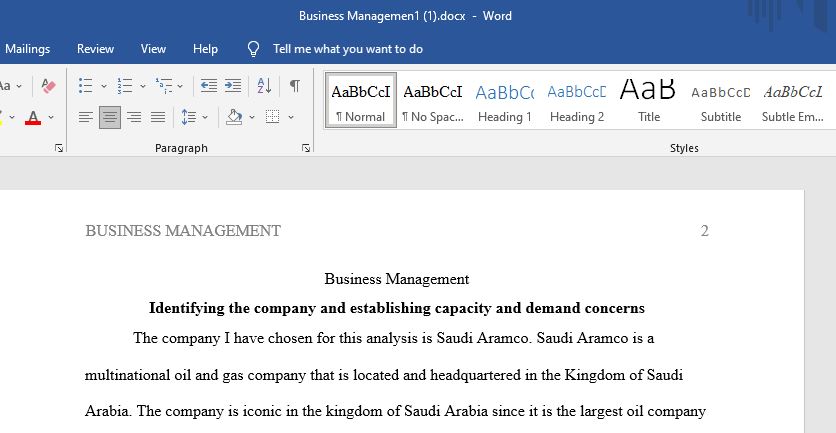Increase the paragraph indent
Image resolution: width=836 pixels, height=433 pixels.
tap(233, 86)
